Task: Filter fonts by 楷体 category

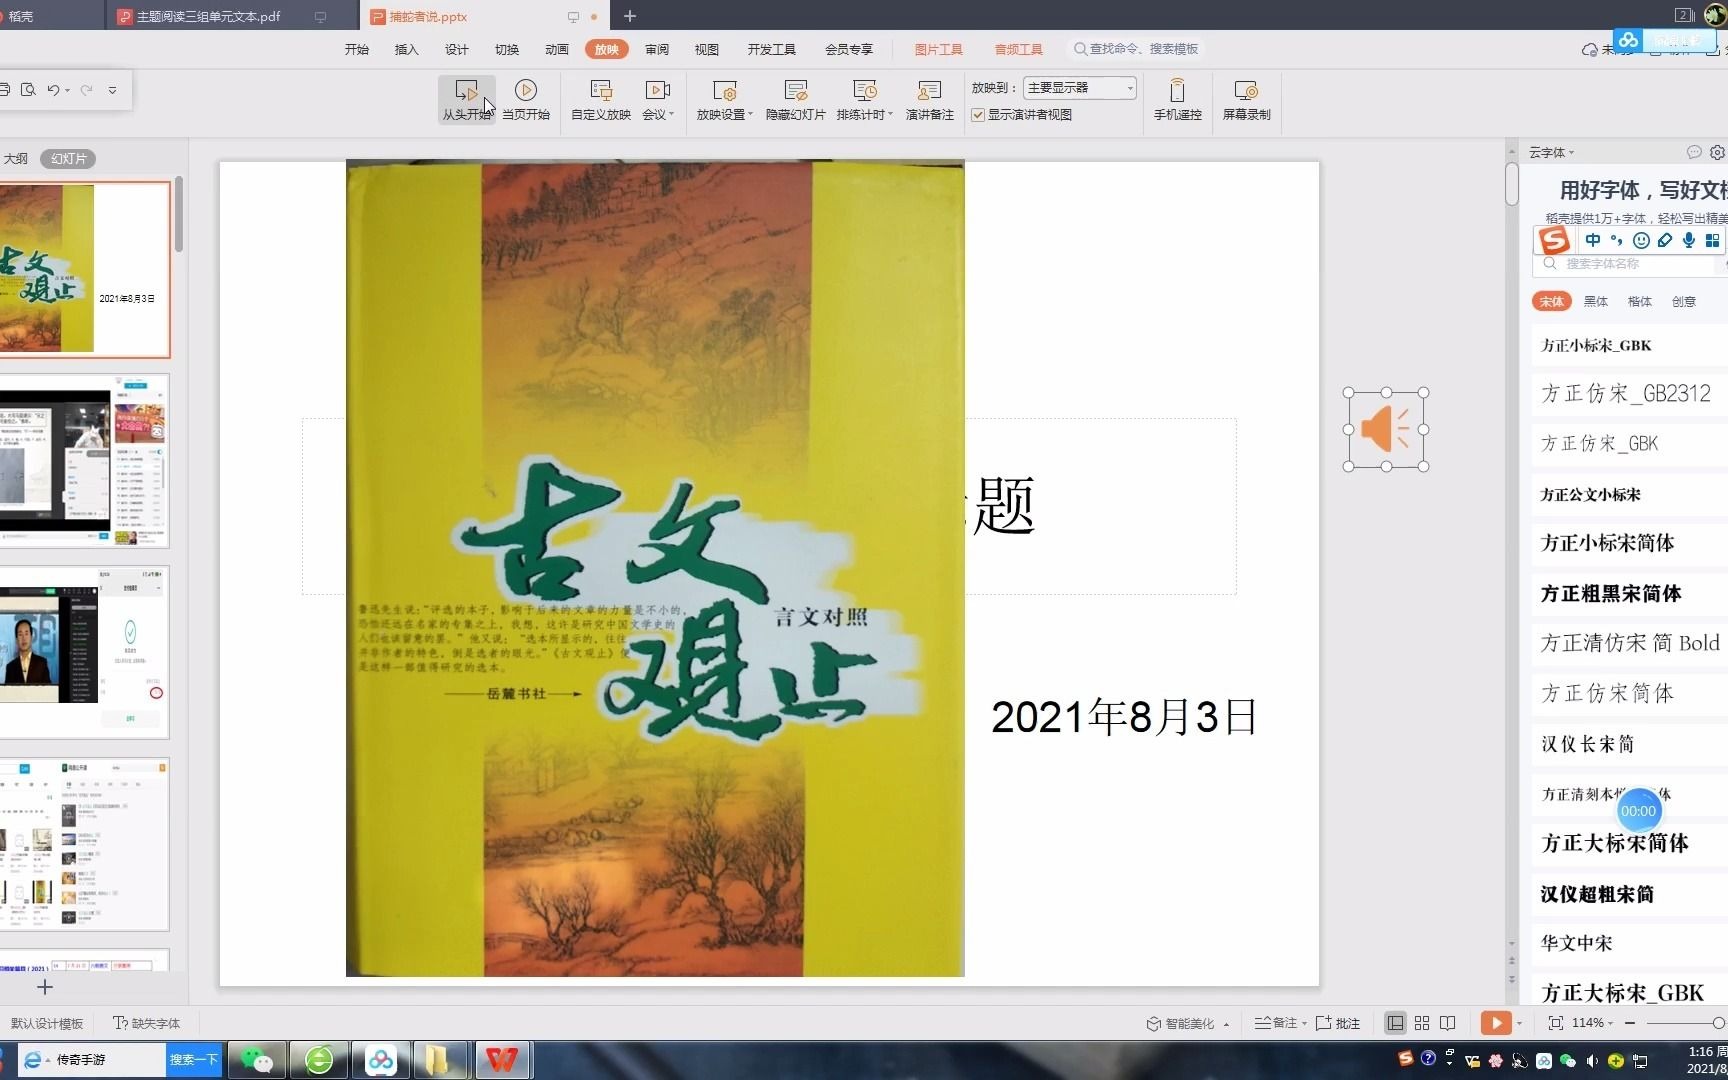Action: coord(1640,301)
